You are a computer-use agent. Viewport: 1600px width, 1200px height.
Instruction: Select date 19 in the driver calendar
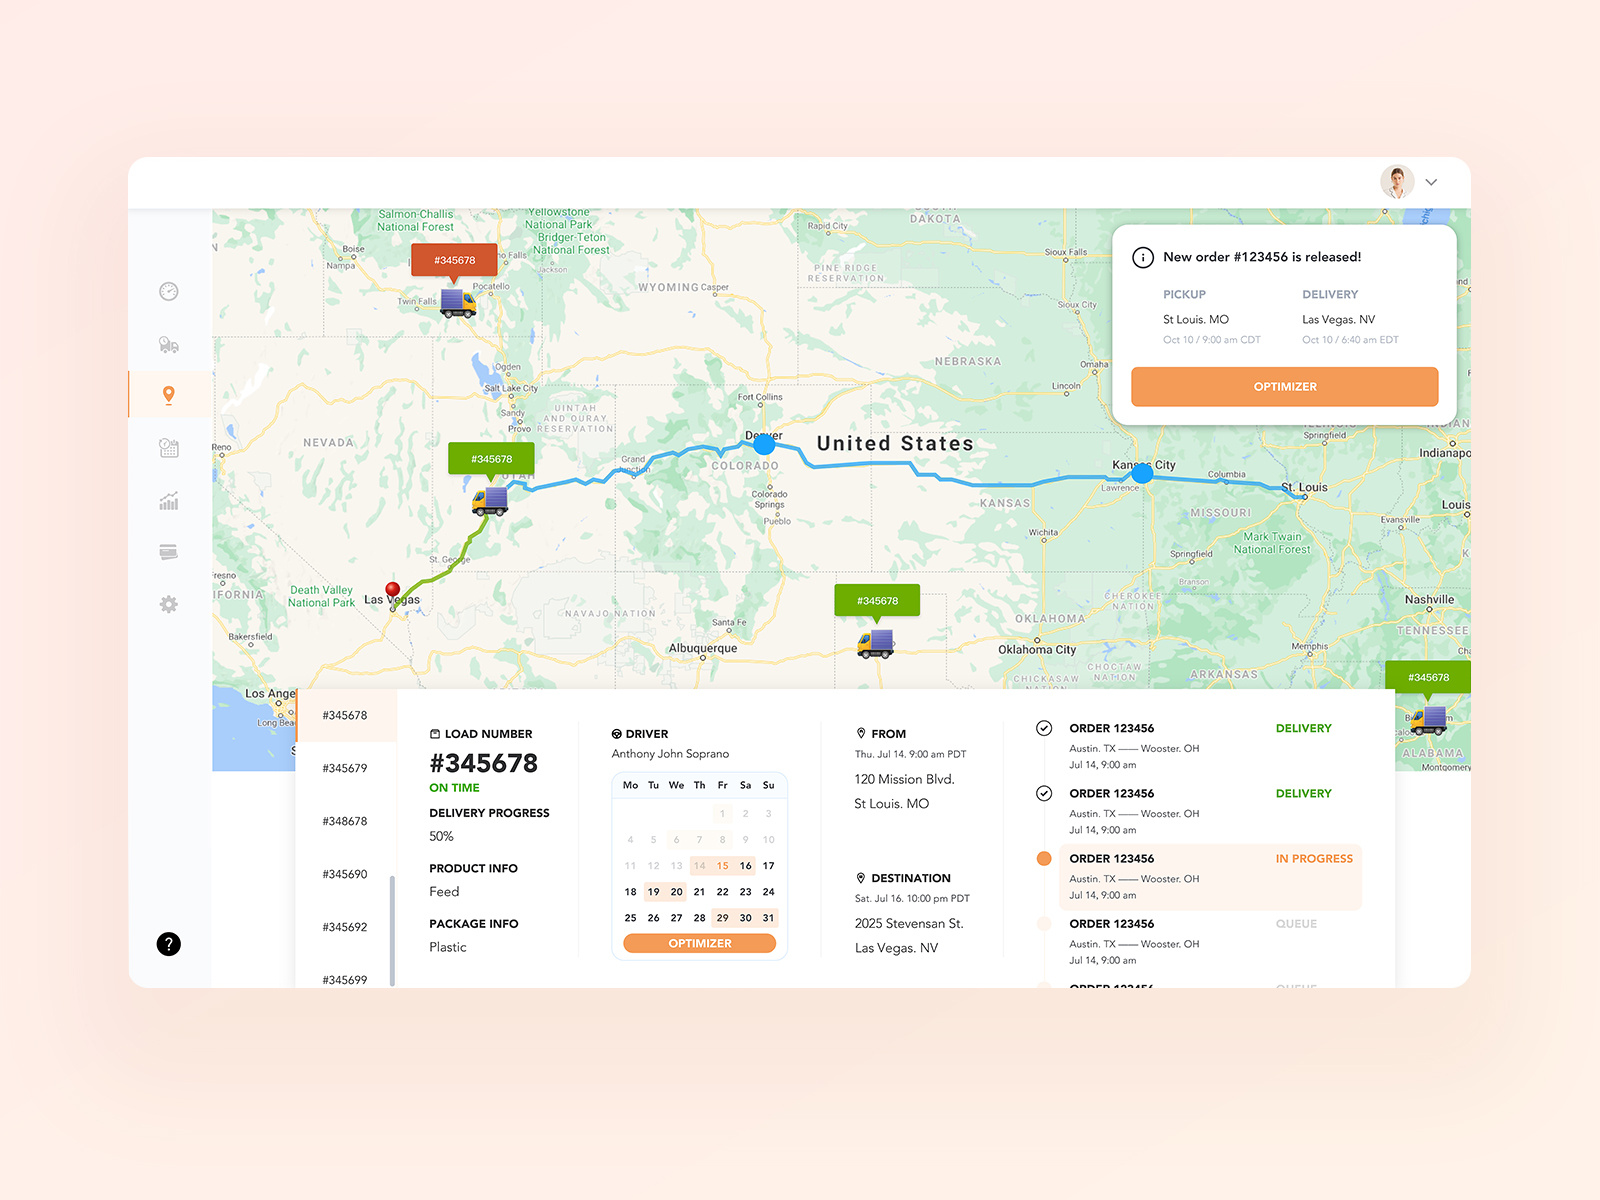(x=653, y=892)
